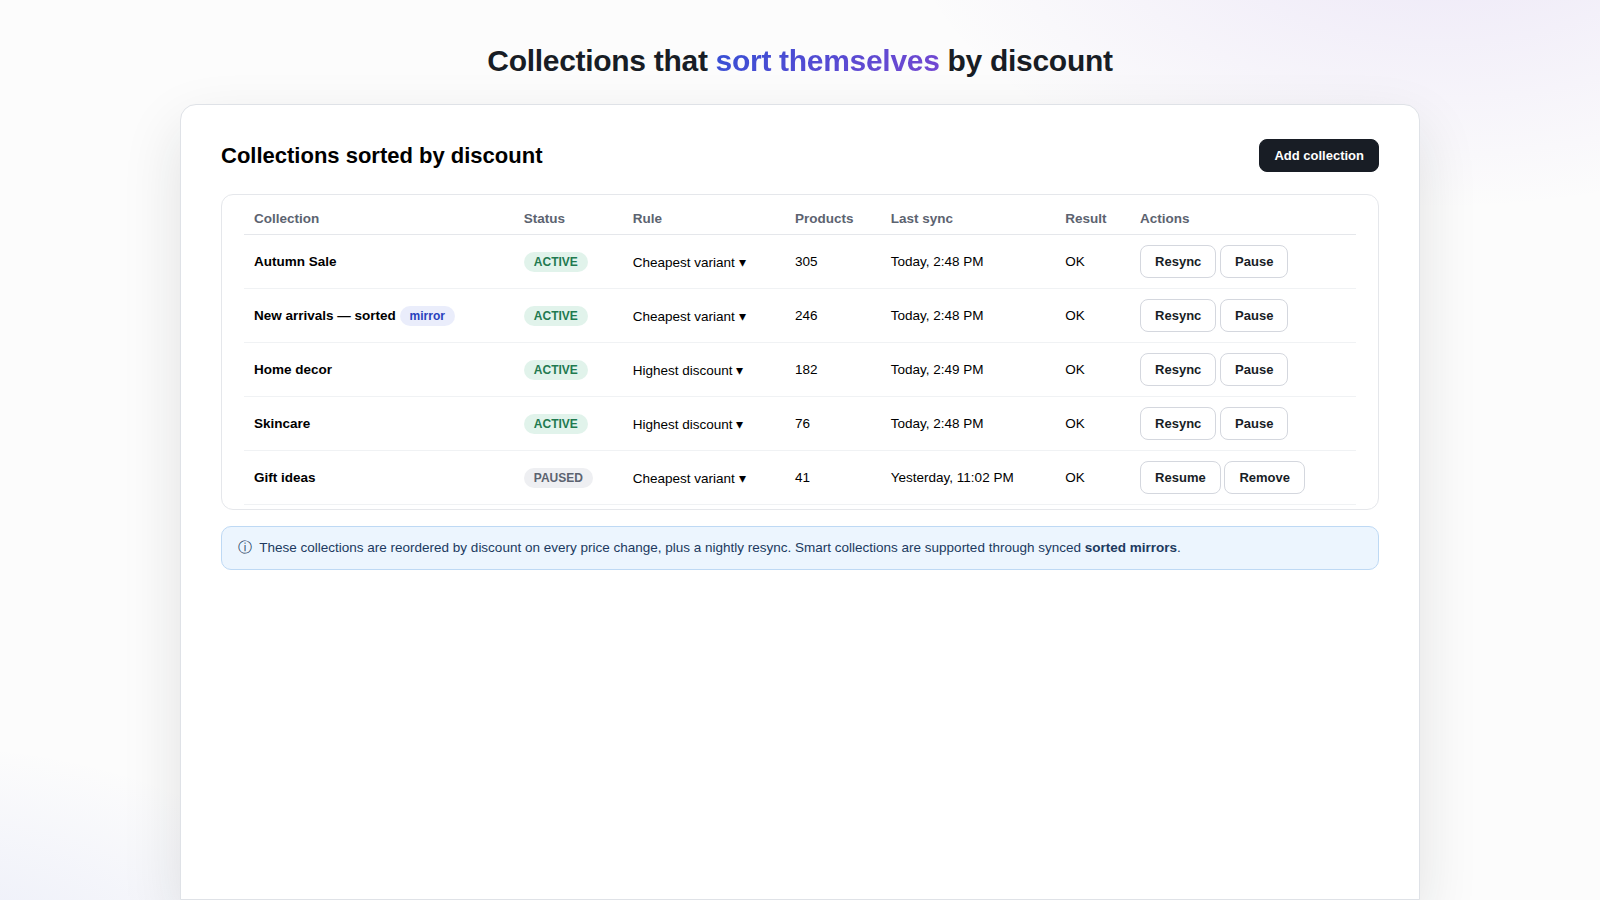Click the Home decor collection name

pyautogui.click(x=293, y=370)
